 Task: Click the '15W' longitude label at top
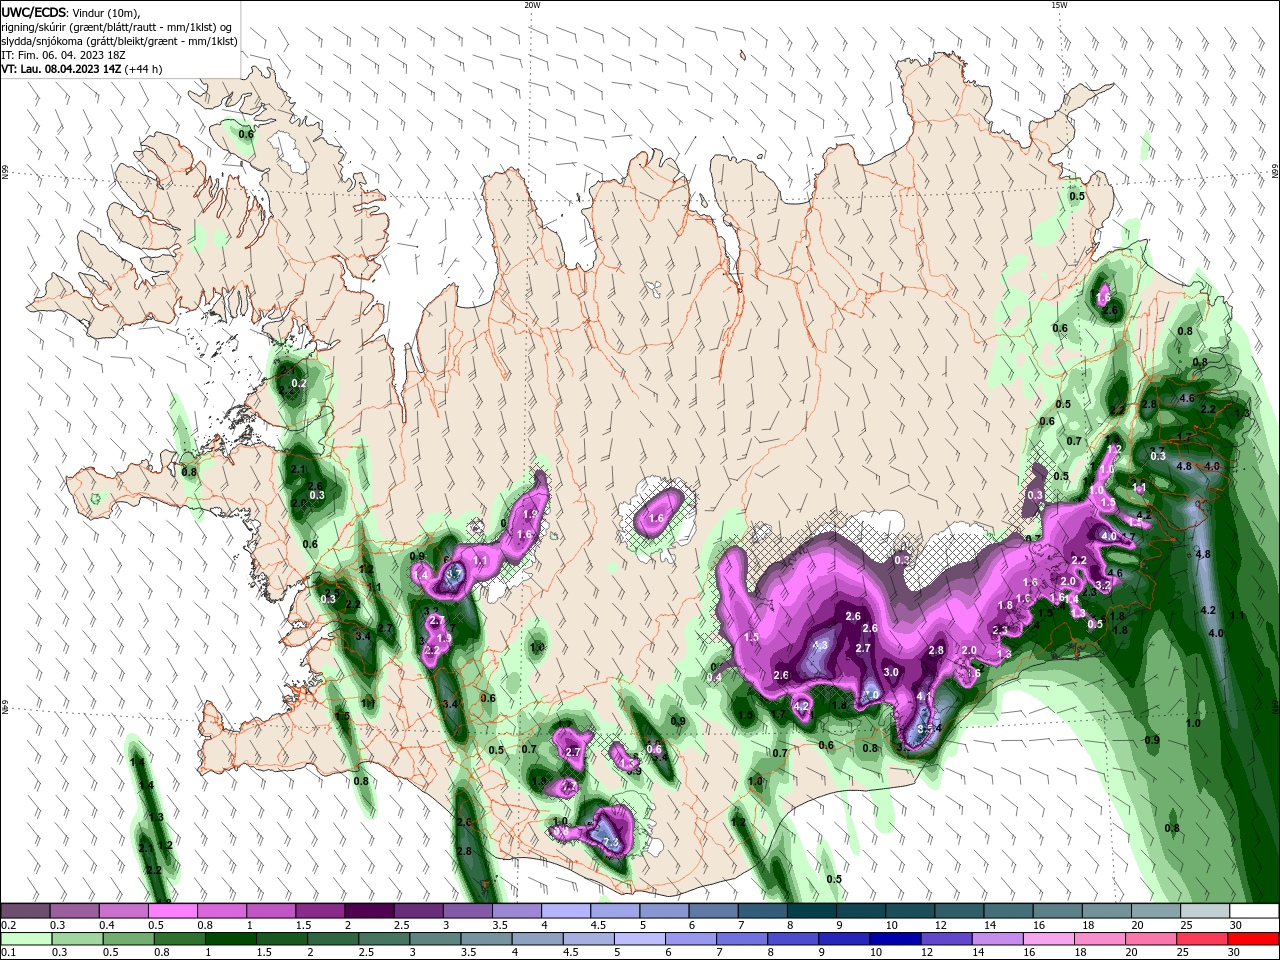[x=1059, y=5]
